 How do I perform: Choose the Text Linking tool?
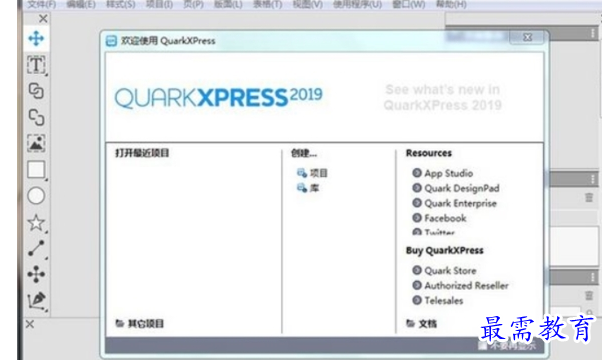(x=36, y=91)
